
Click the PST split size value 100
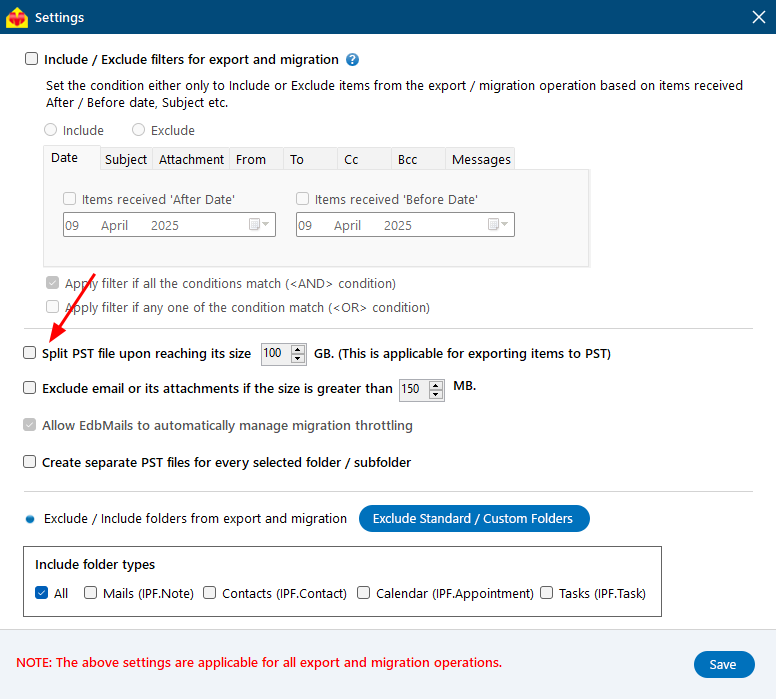pos(273,353)
